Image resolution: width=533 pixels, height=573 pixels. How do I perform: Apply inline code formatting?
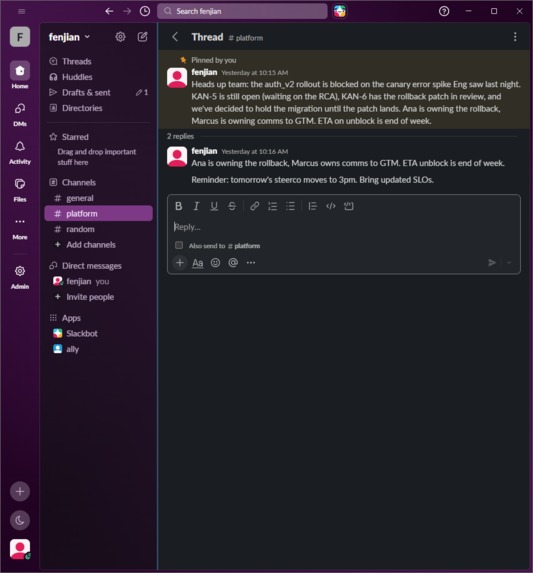[331, 206]
